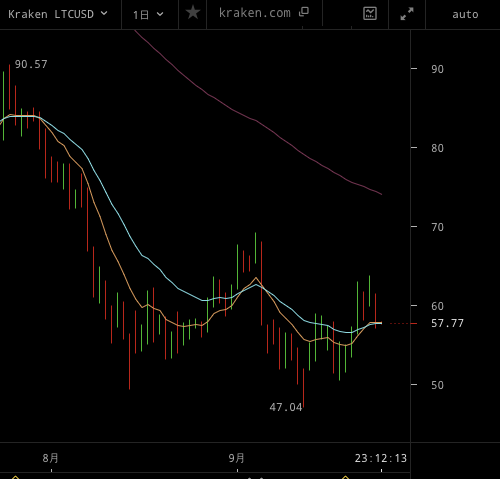
Task: Click the current price label 57.77
Action: tap(447, 323)
